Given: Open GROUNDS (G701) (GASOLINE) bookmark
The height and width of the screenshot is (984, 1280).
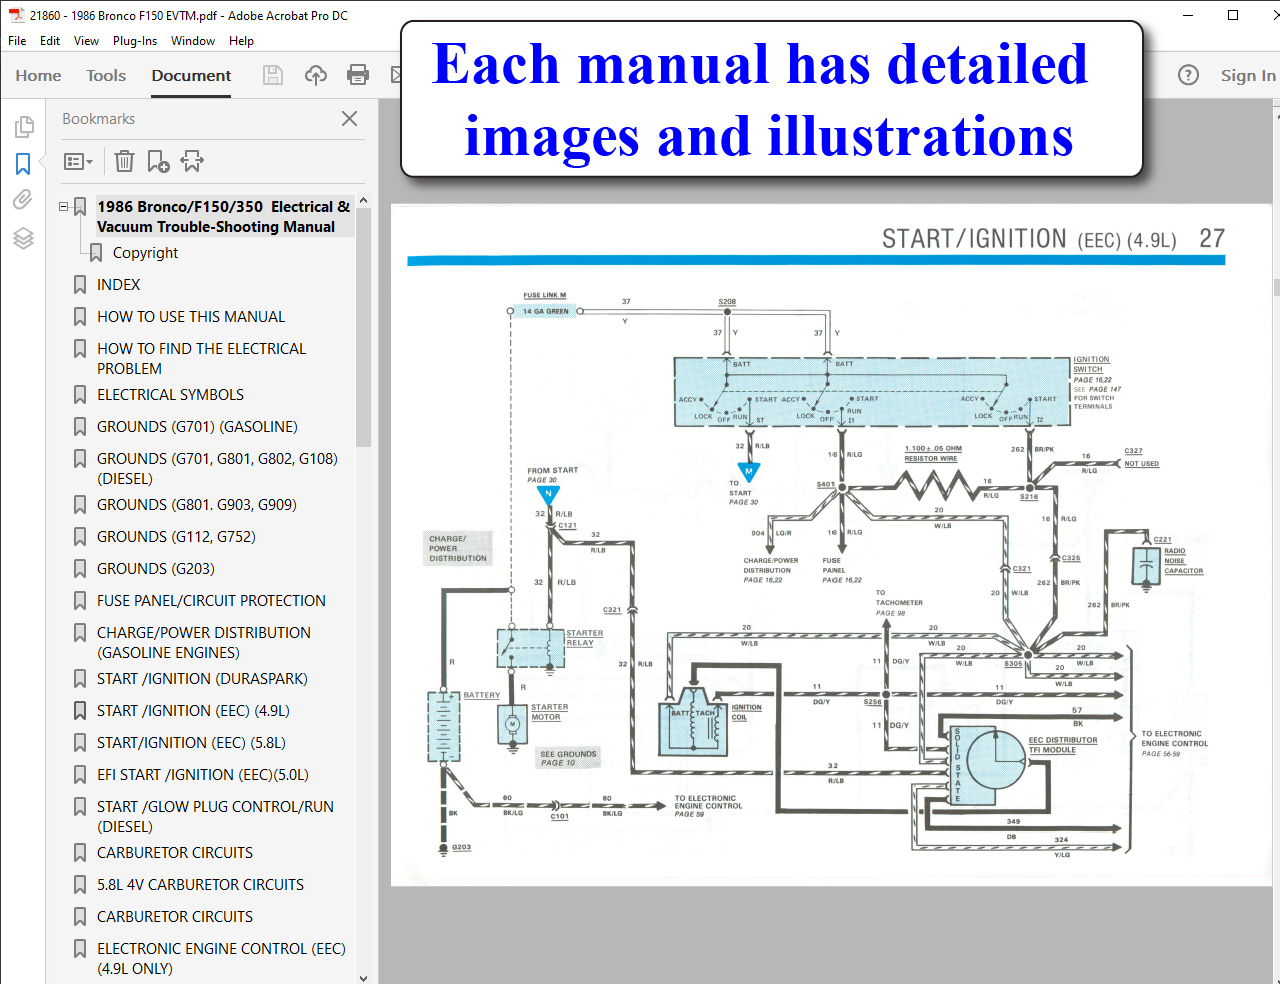Looking at the screenshot, I should (x=197, y=427).
